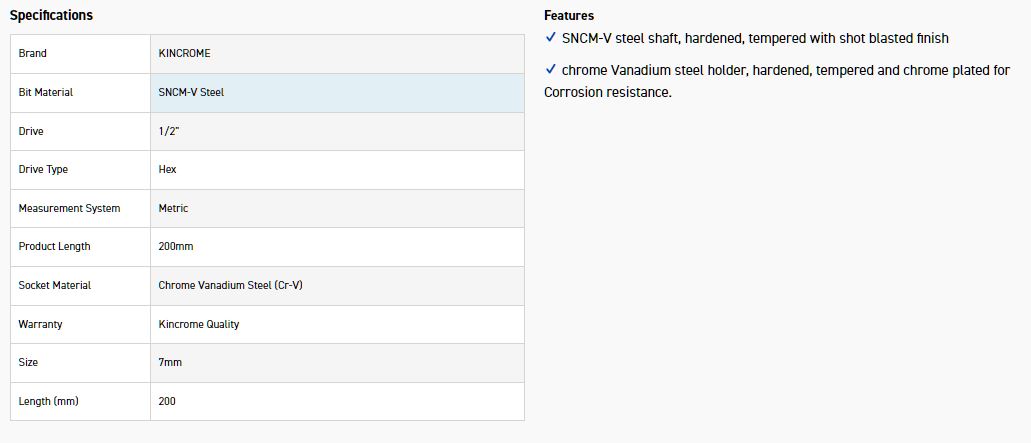1031x443 pixels.
Task: Click the checkmark beside chrome Vanadium holder feature
Action: [x=551, y=70]
